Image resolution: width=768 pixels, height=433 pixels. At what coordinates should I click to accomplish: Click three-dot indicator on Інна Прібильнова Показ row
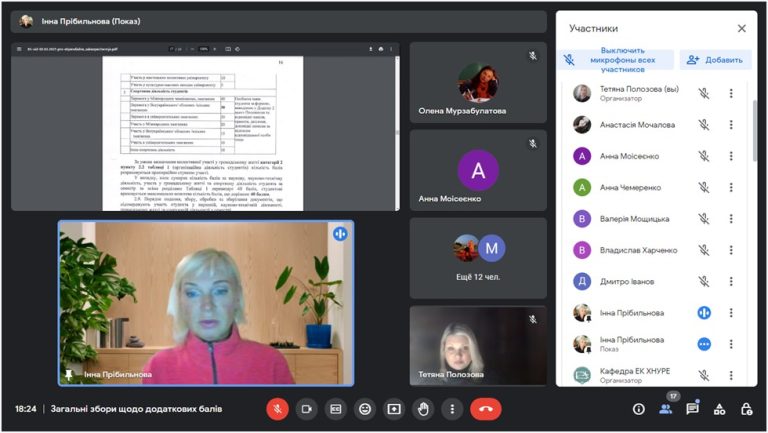704,344
